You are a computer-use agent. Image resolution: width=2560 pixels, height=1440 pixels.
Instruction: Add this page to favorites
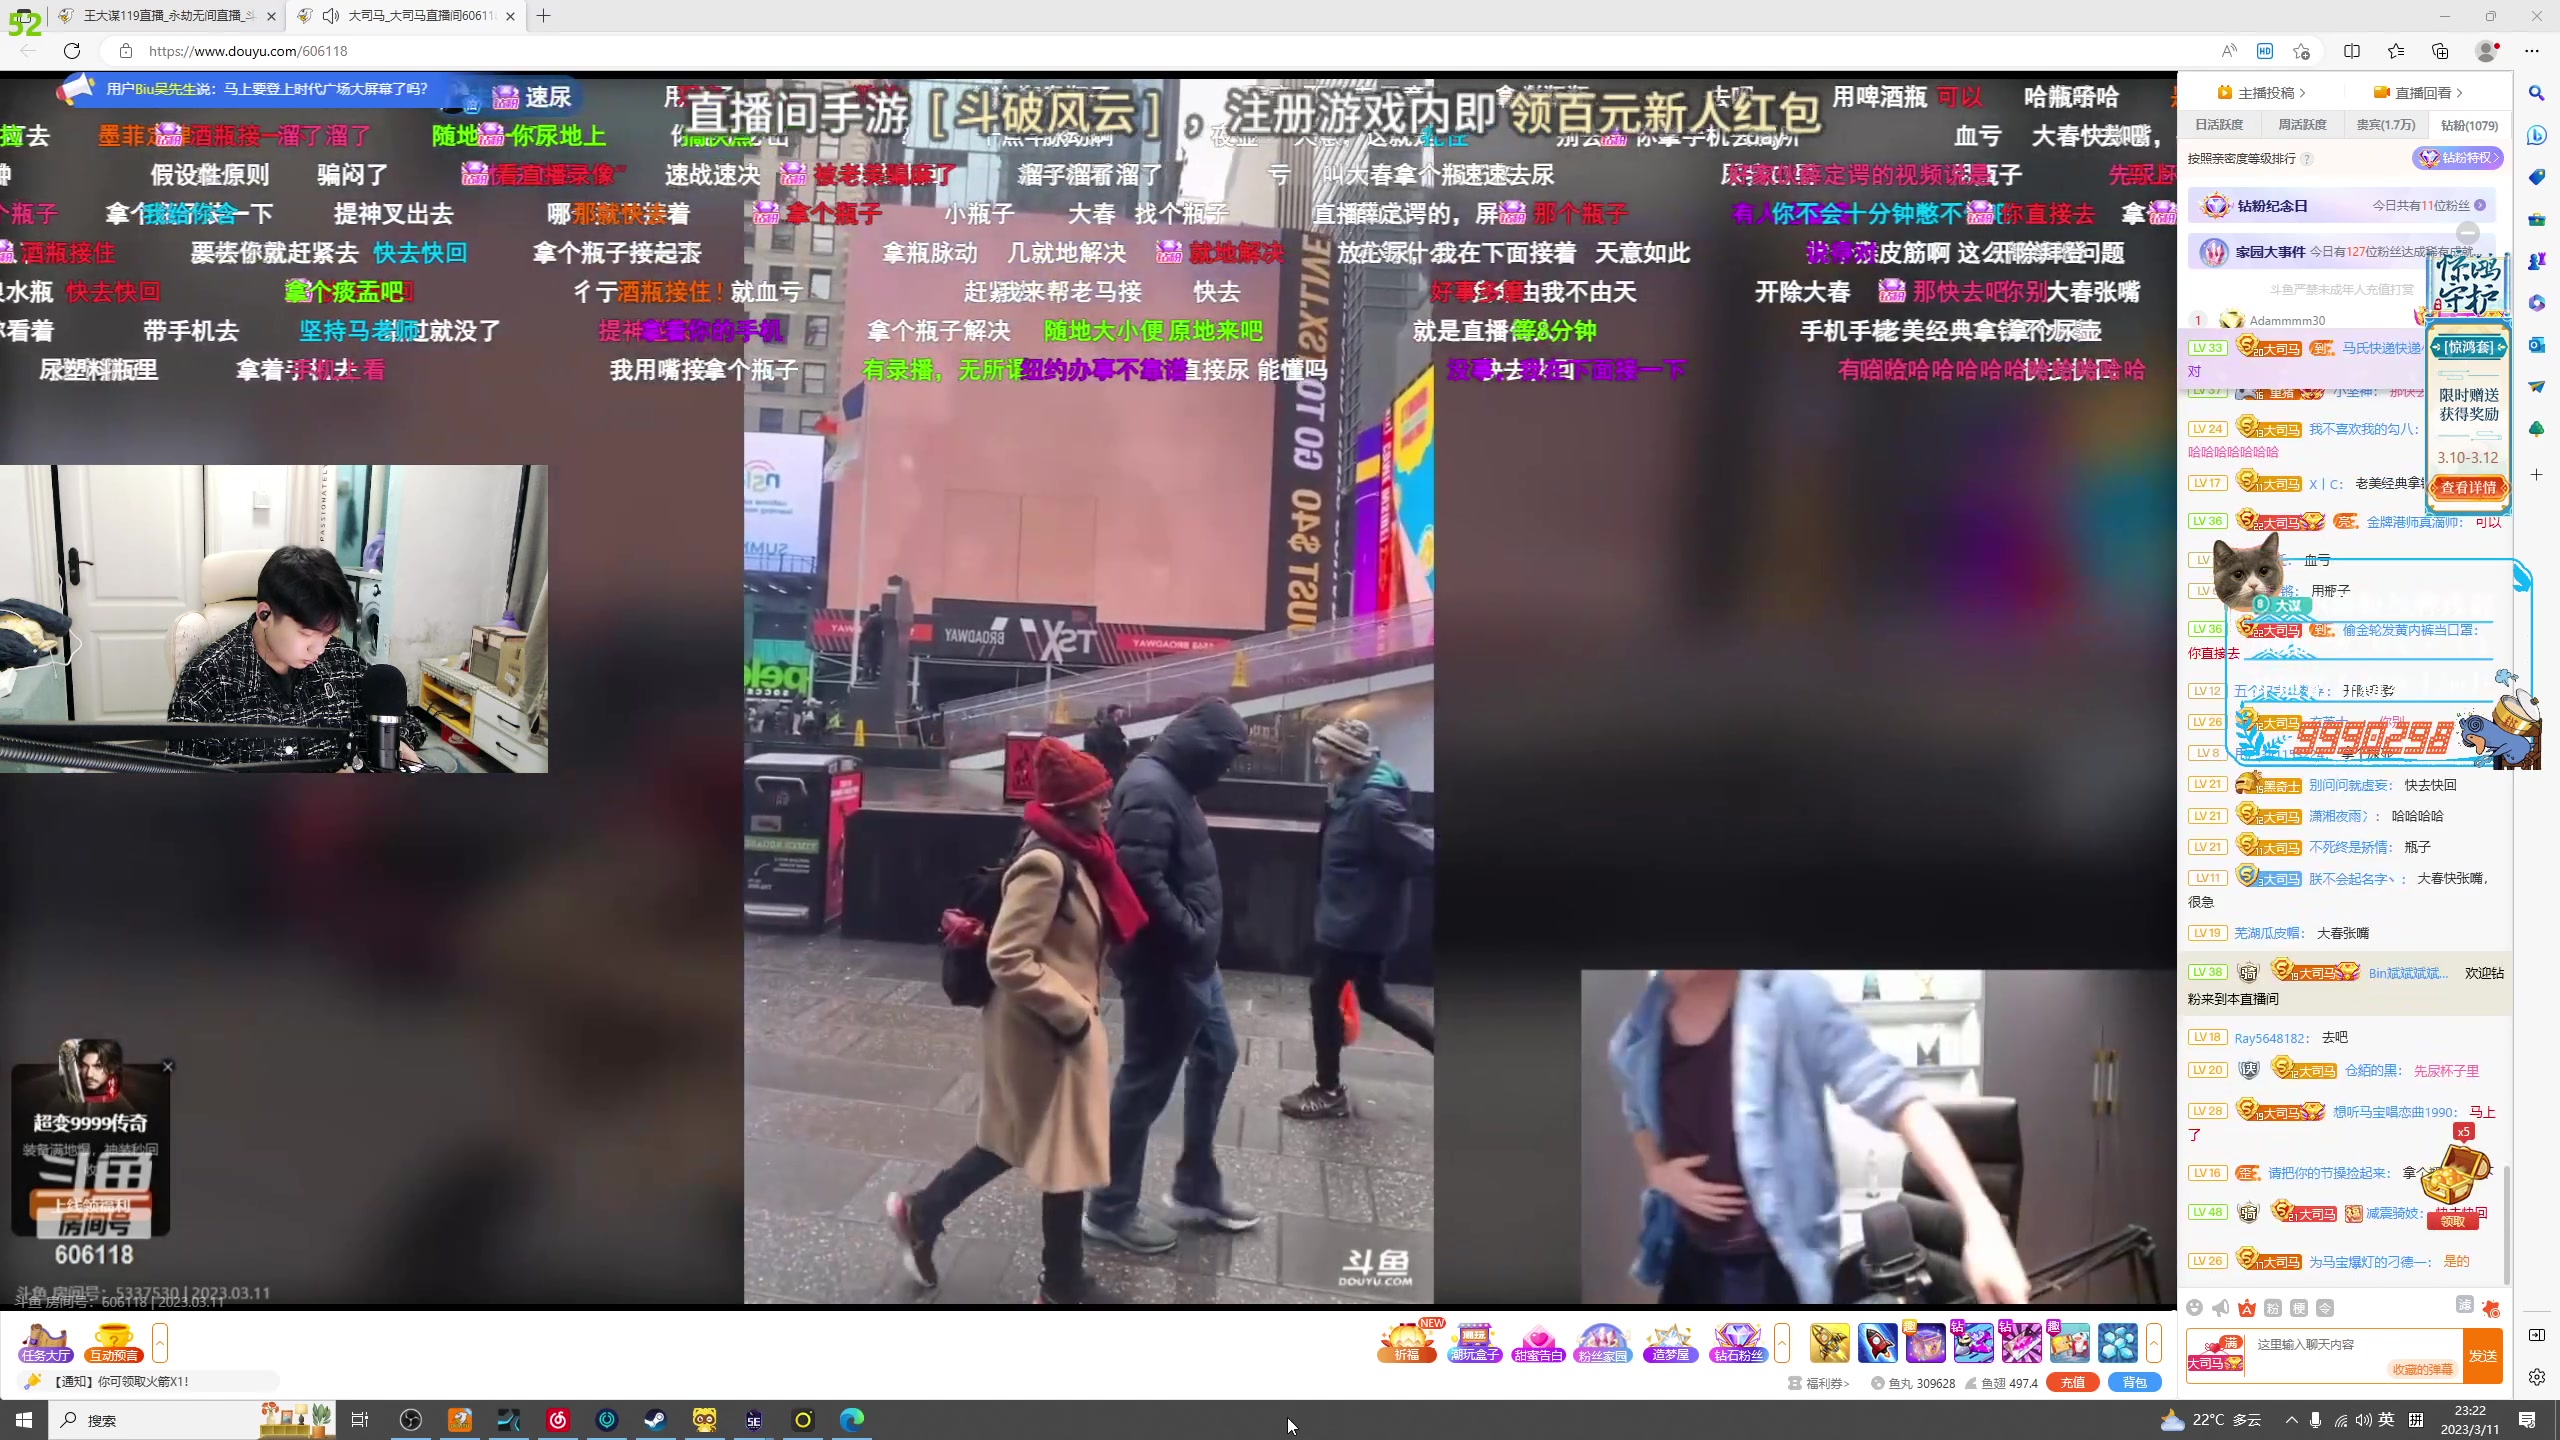tap(2301, 51)
